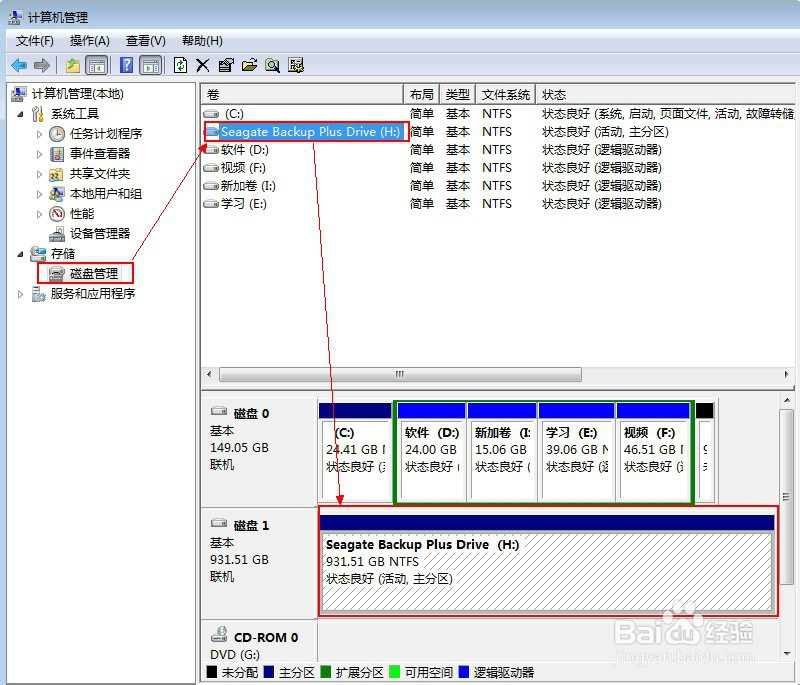Screen dimensions: 800x685
Task: Expand the 共享文件夹 node
Action: [x=39, y=174]
